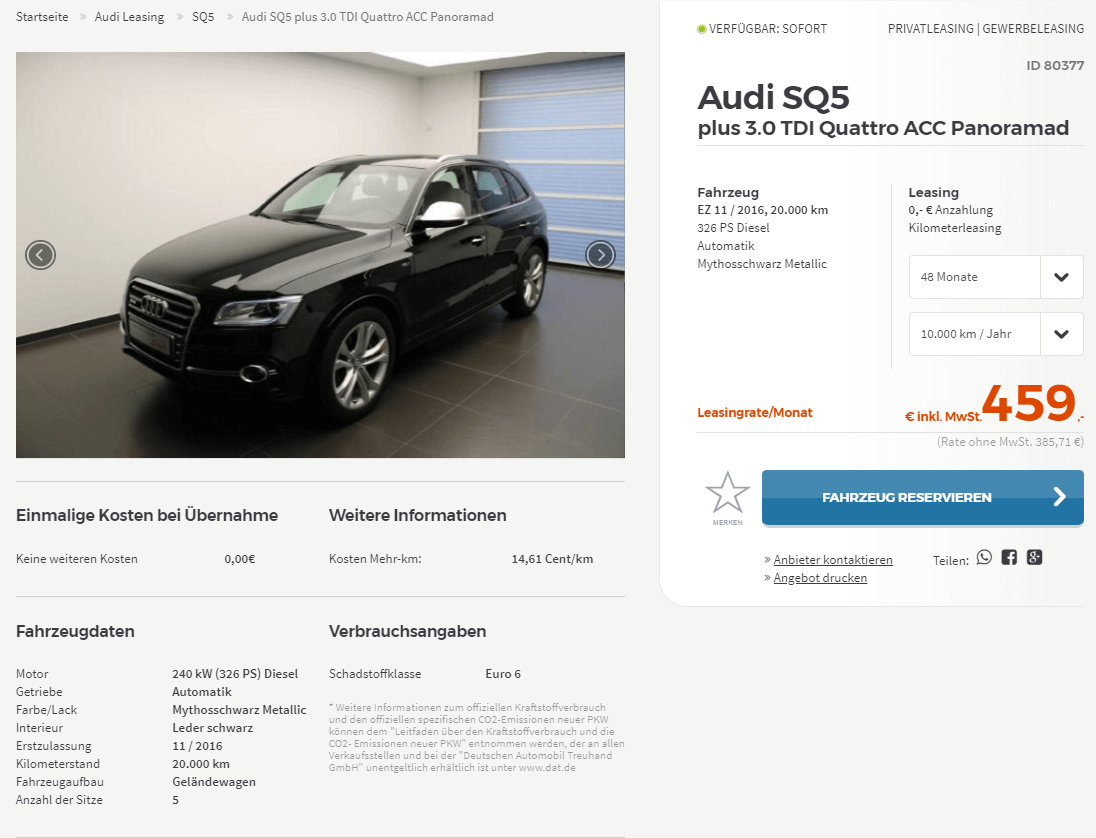Image resolution: width=1096 pixels, height=838 pixels.
Task: Expand lease duration chevron arrow
Action: coord(1061,277)
